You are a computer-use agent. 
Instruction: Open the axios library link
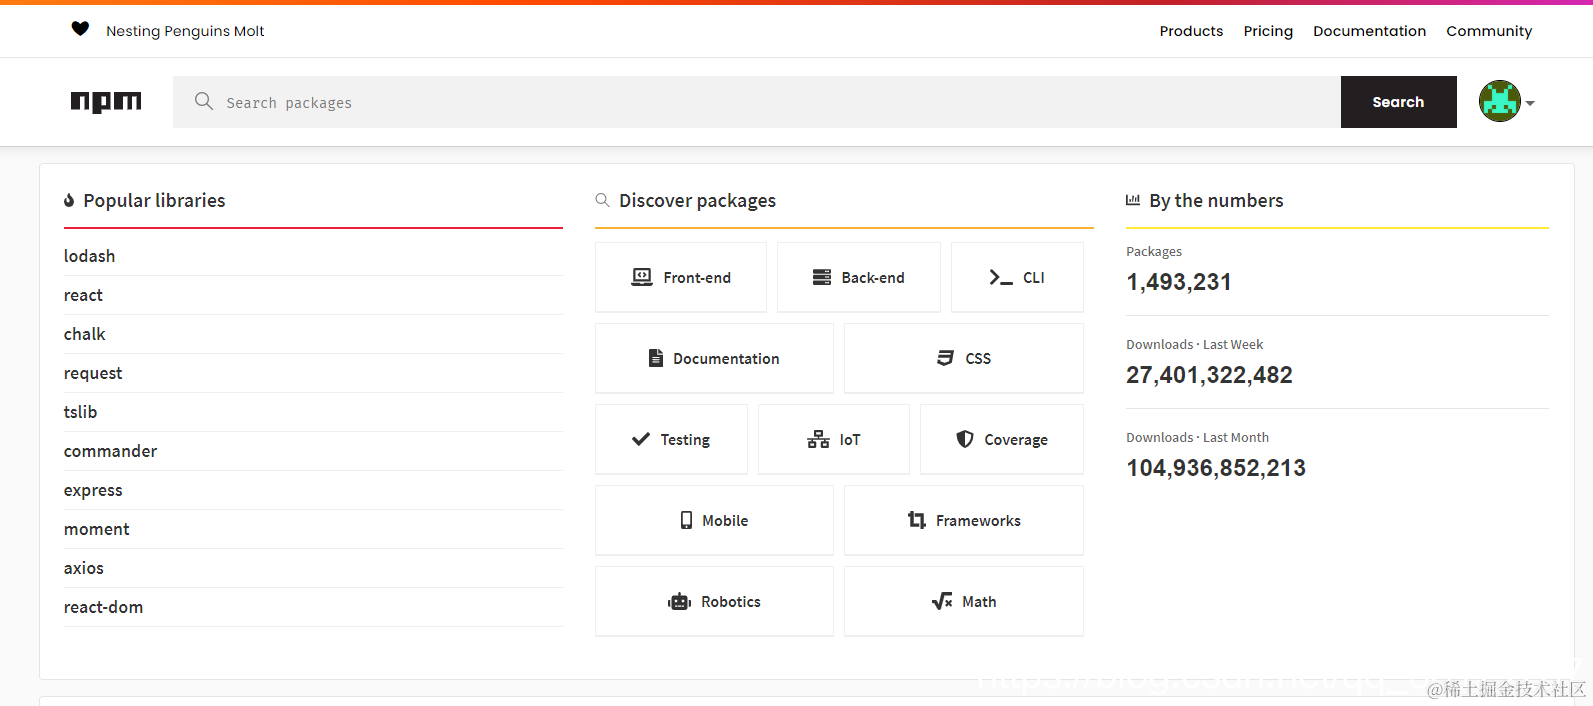pos(84,568)
